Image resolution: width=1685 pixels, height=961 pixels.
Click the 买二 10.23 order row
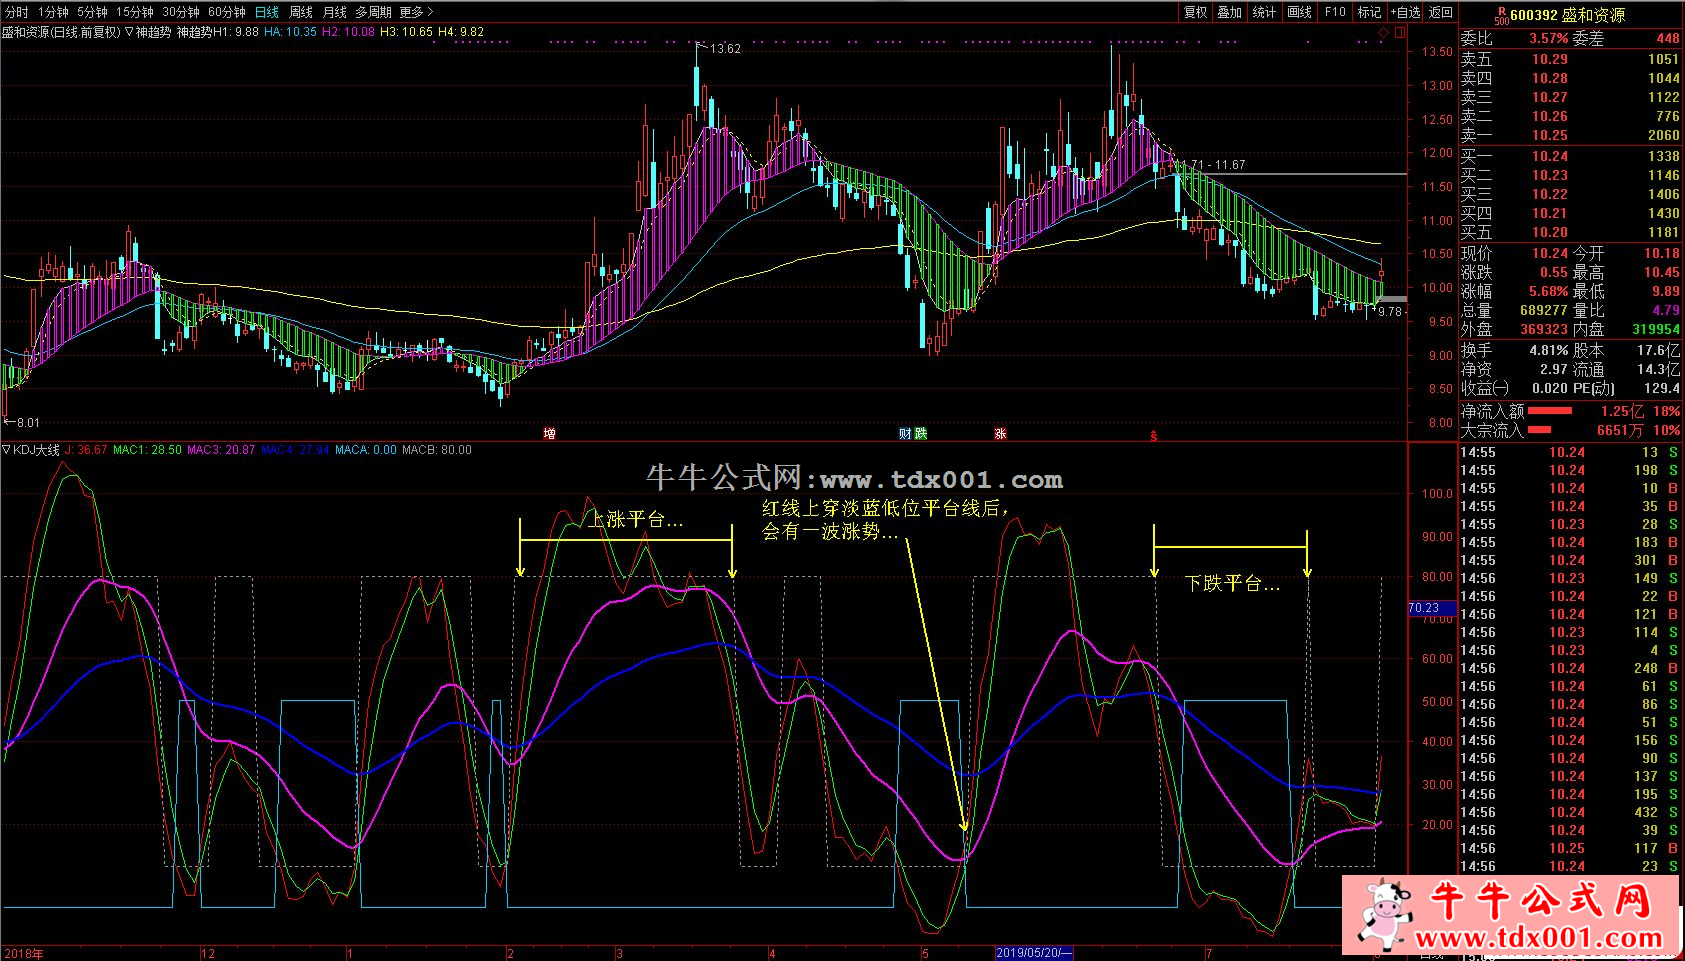(x=1570, y=175)
